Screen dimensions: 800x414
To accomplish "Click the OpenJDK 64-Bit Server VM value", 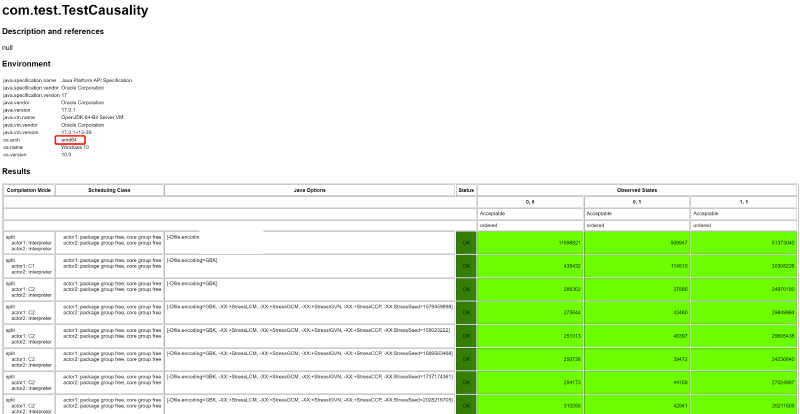I will point(91,117).
